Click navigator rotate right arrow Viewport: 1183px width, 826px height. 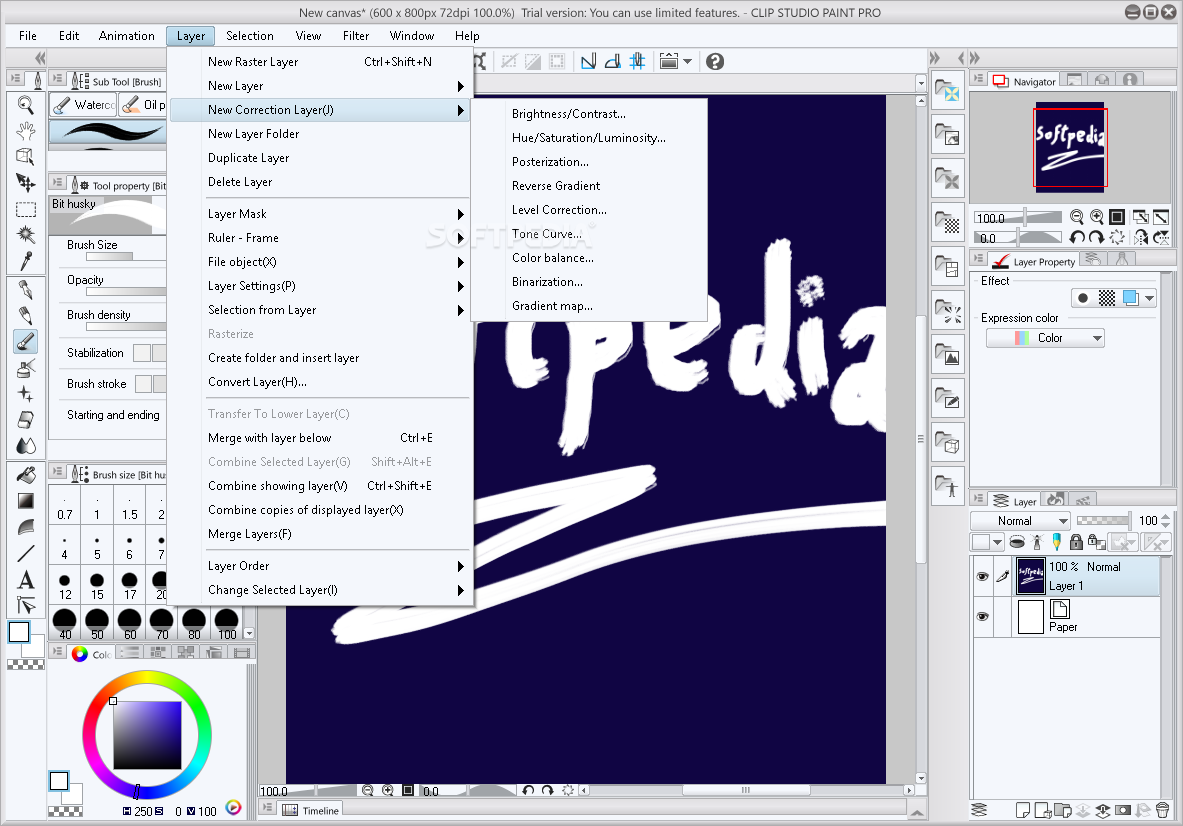1096,238
